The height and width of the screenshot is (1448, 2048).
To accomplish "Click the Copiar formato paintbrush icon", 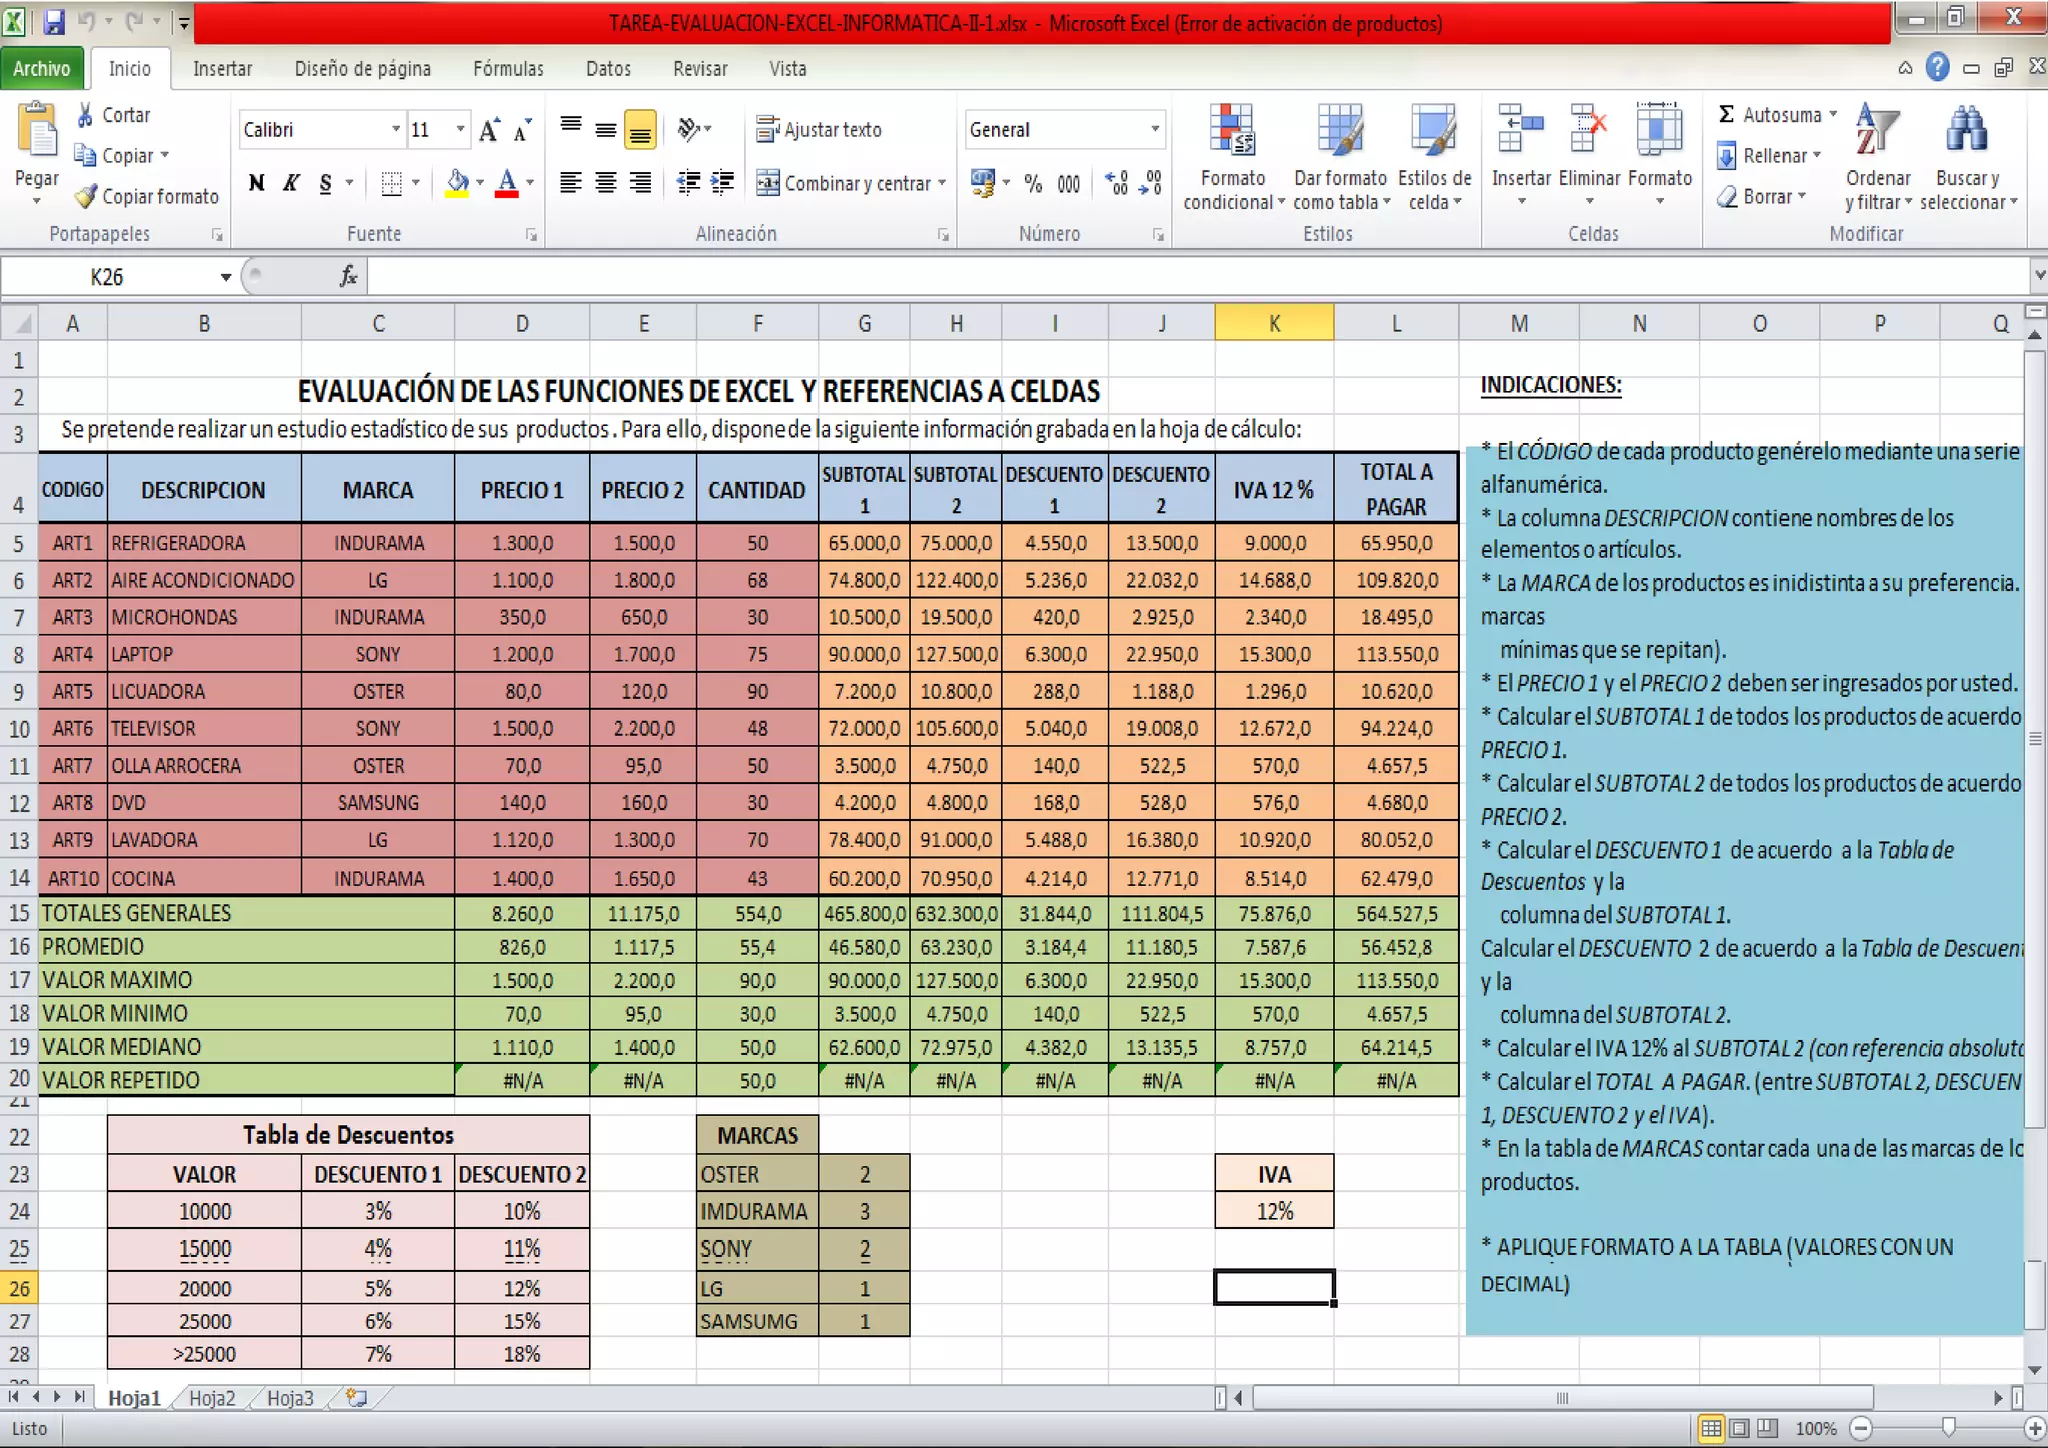I will [87, 197].
